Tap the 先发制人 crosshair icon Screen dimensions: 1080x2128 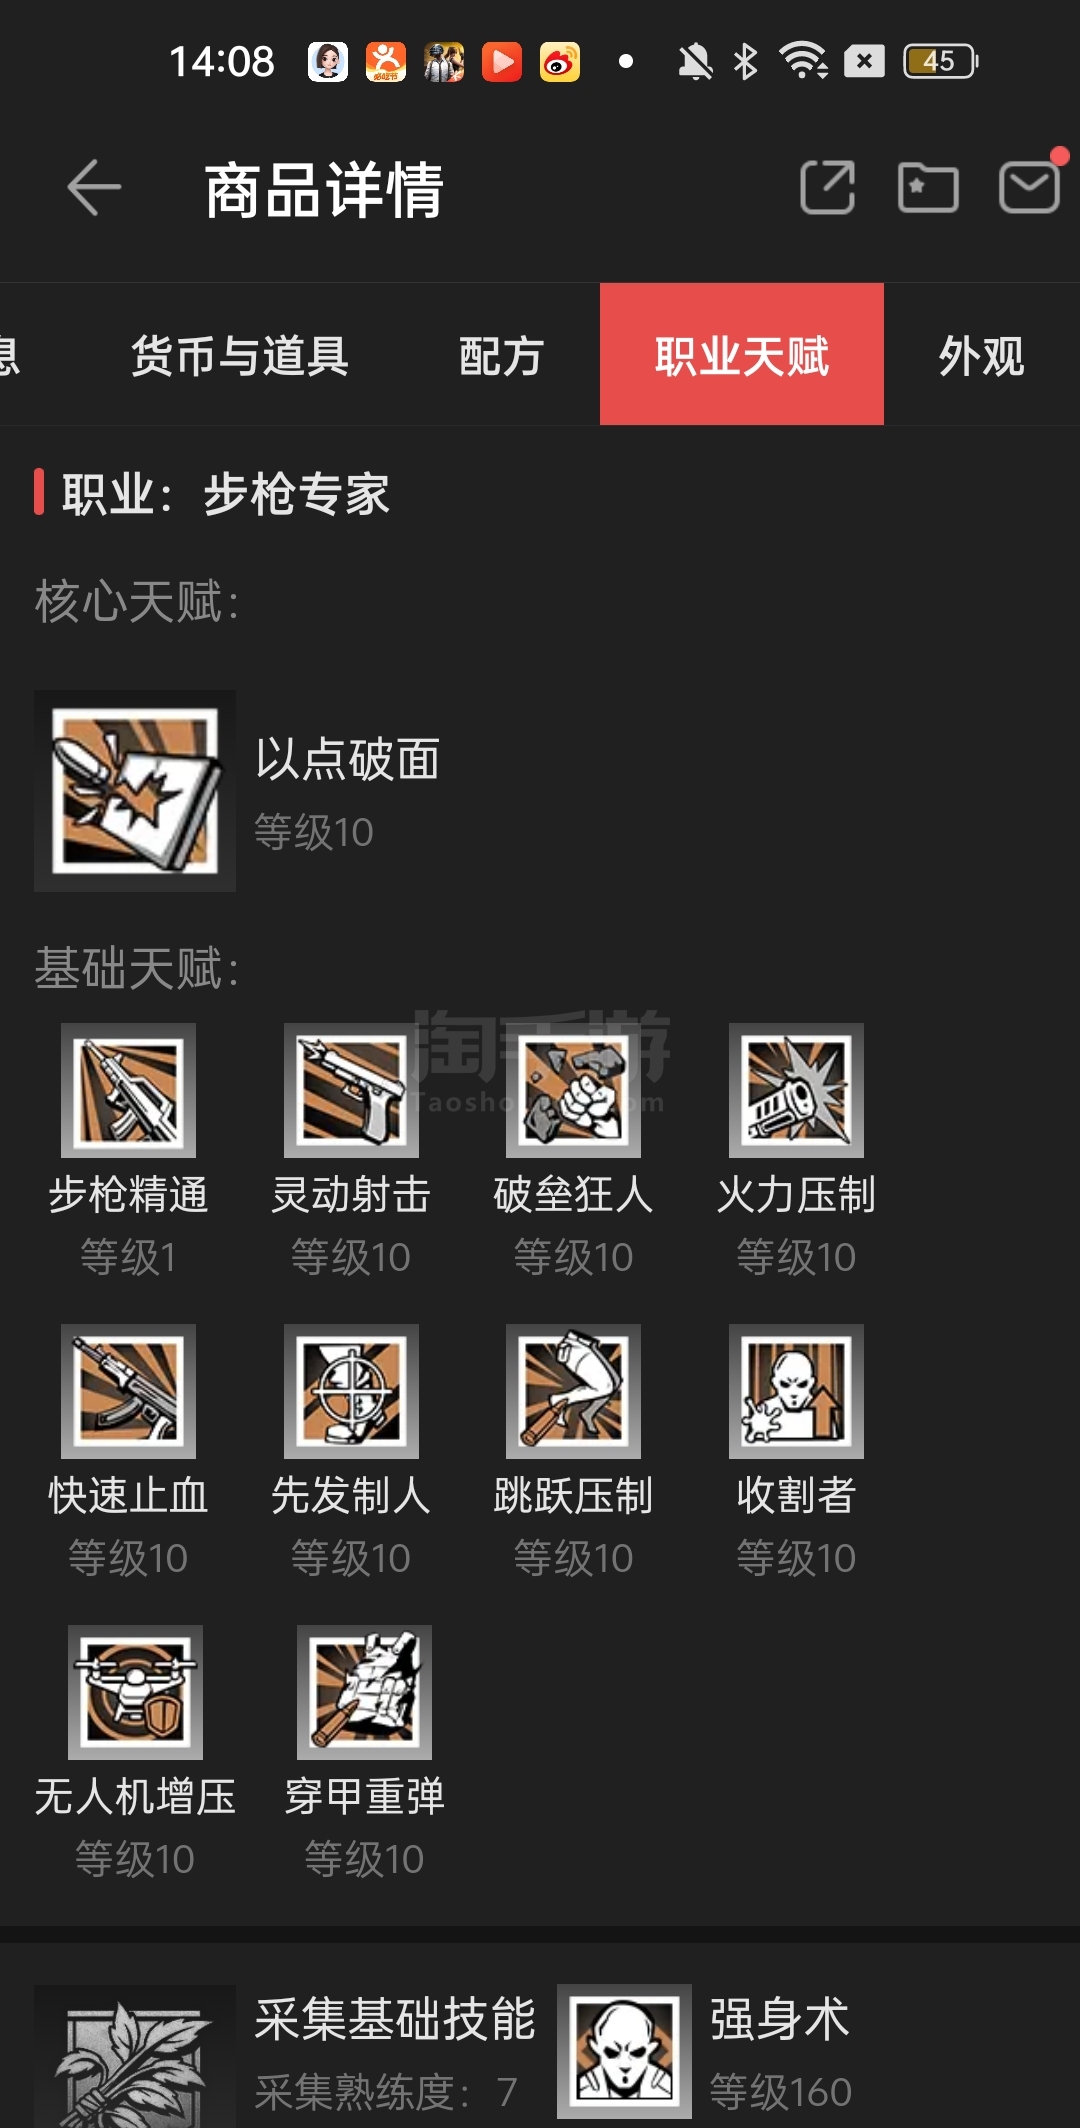pos(351,1391)
